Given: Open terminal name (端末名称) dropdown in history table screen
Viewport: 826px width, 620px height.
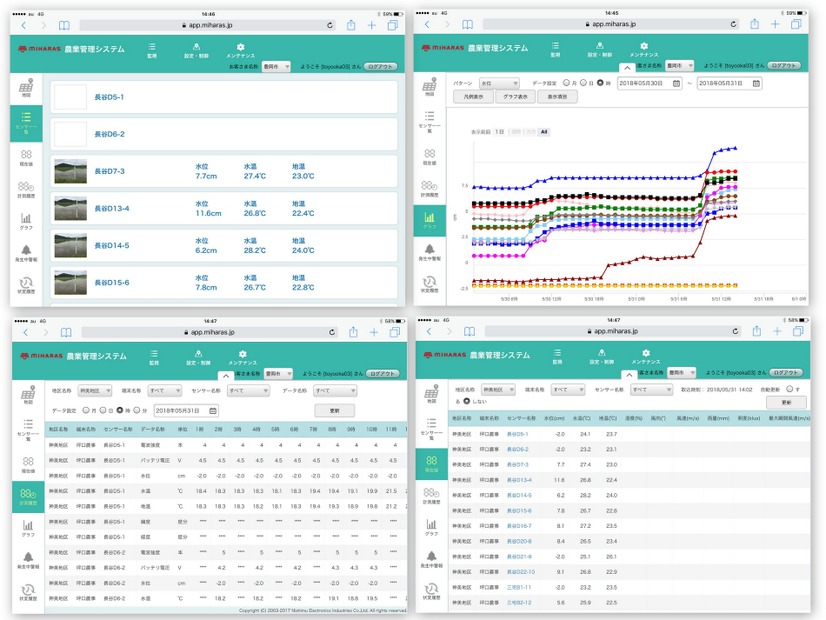Looking at the screenshot, I should [x=164, y=391].
